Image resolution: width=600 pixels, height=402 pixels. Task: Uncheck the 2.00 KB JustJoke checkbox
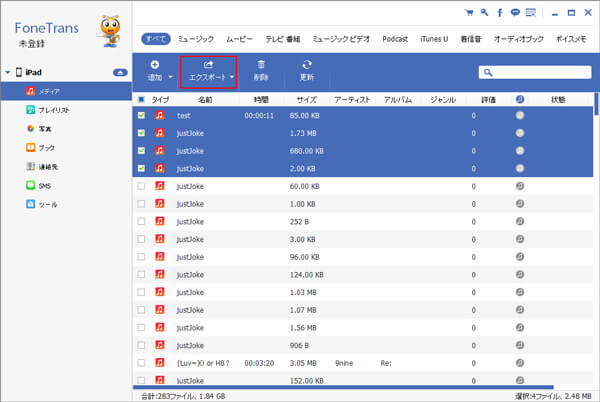point(141,168)
